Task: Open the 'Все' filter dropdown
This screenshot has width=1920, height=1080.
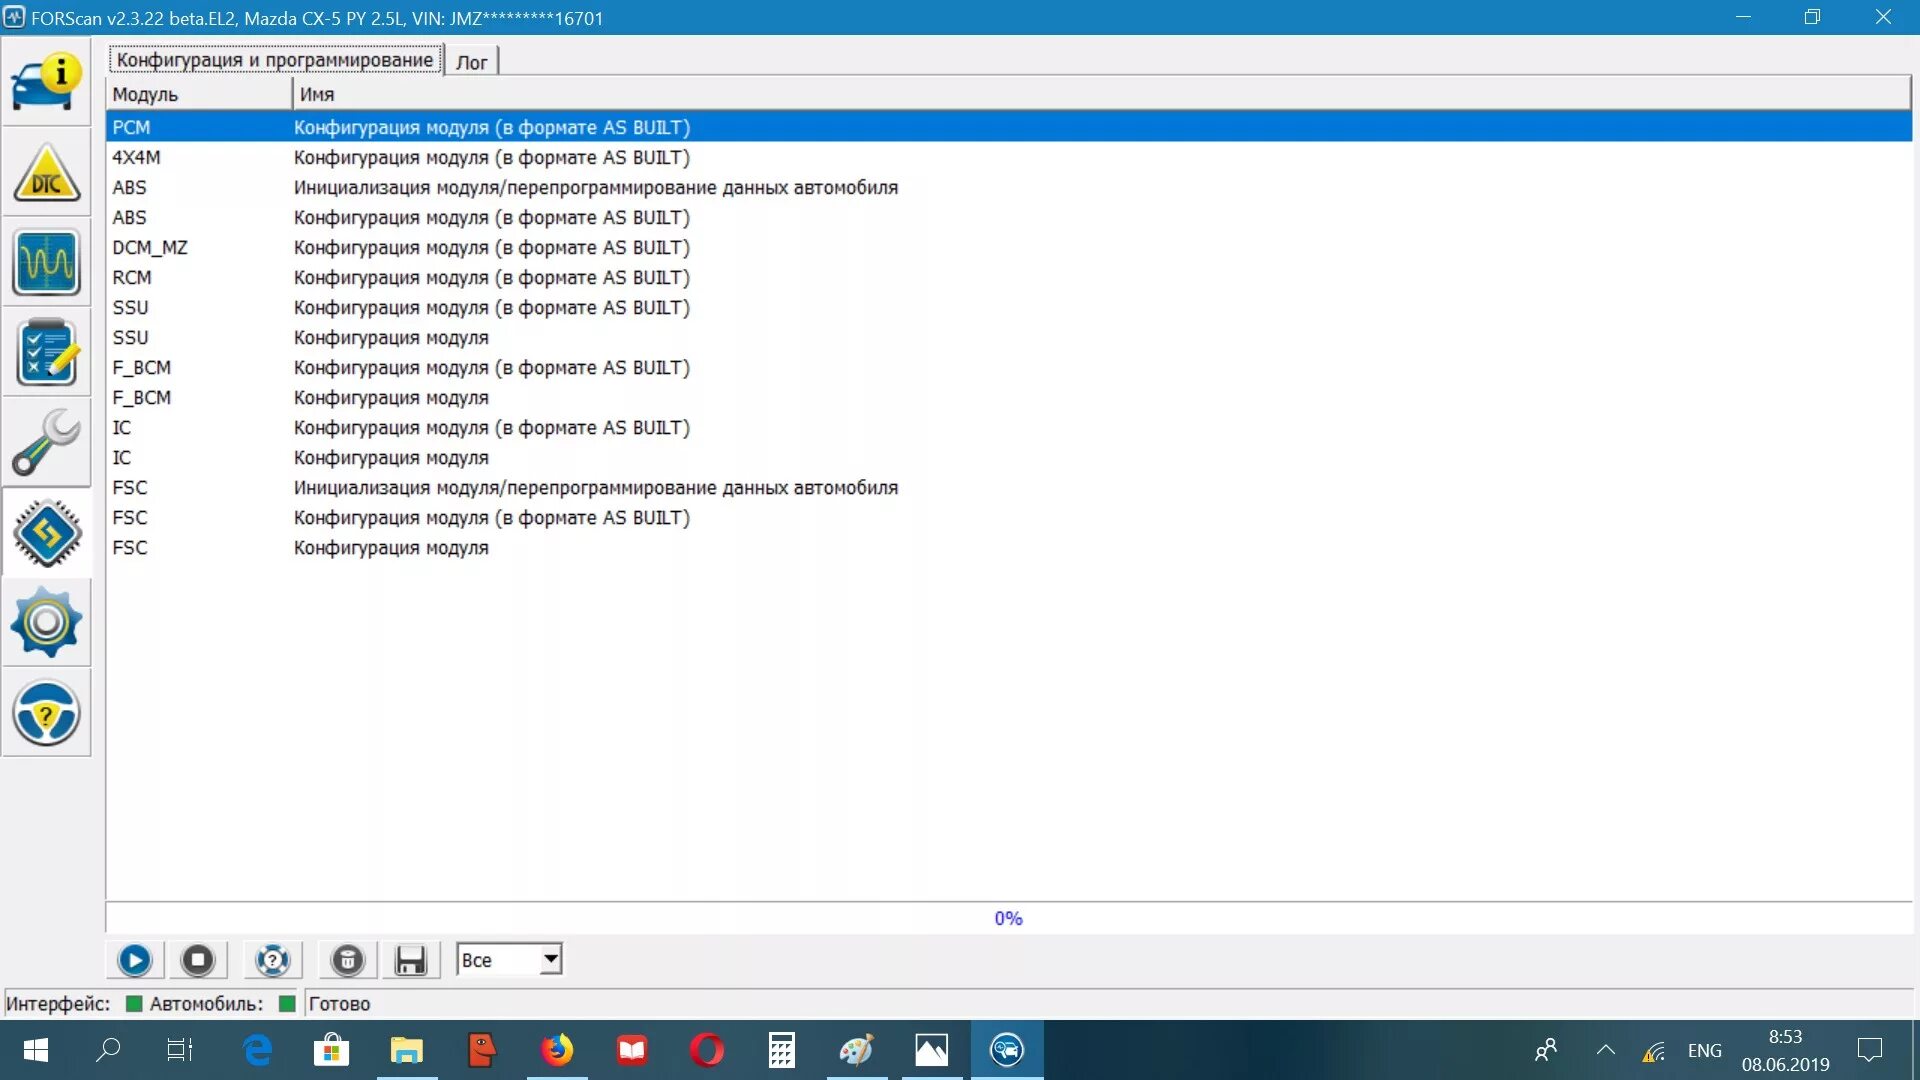Action: click(x=509, y=960)
